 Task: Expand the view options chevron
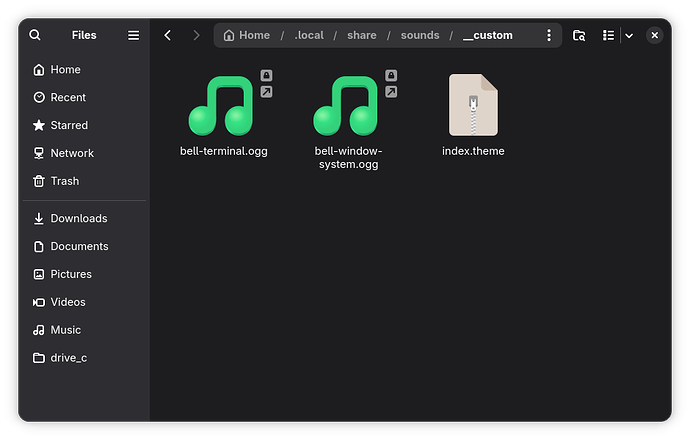629,35
